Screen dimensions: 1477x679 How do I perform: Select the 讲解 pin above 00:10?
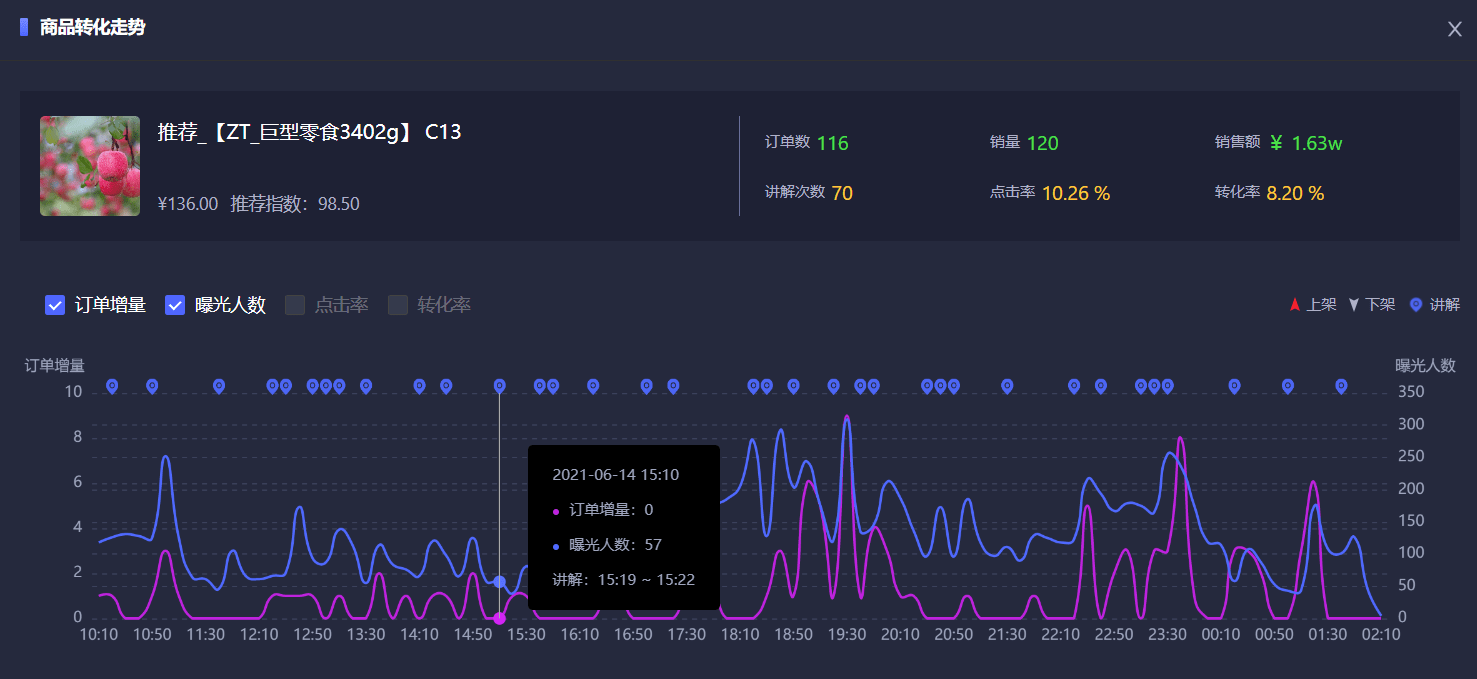1234,386
